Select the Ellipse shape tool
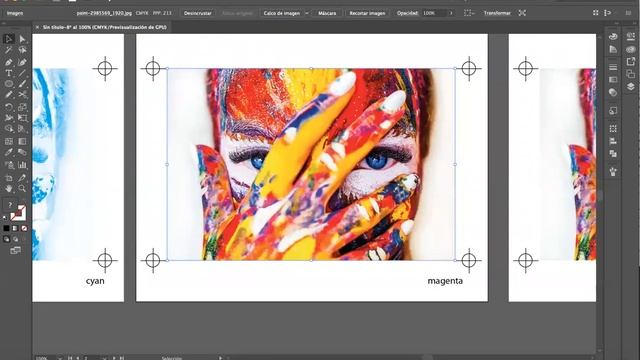Viewport: 640px width, 360px height. click(9, 84)
